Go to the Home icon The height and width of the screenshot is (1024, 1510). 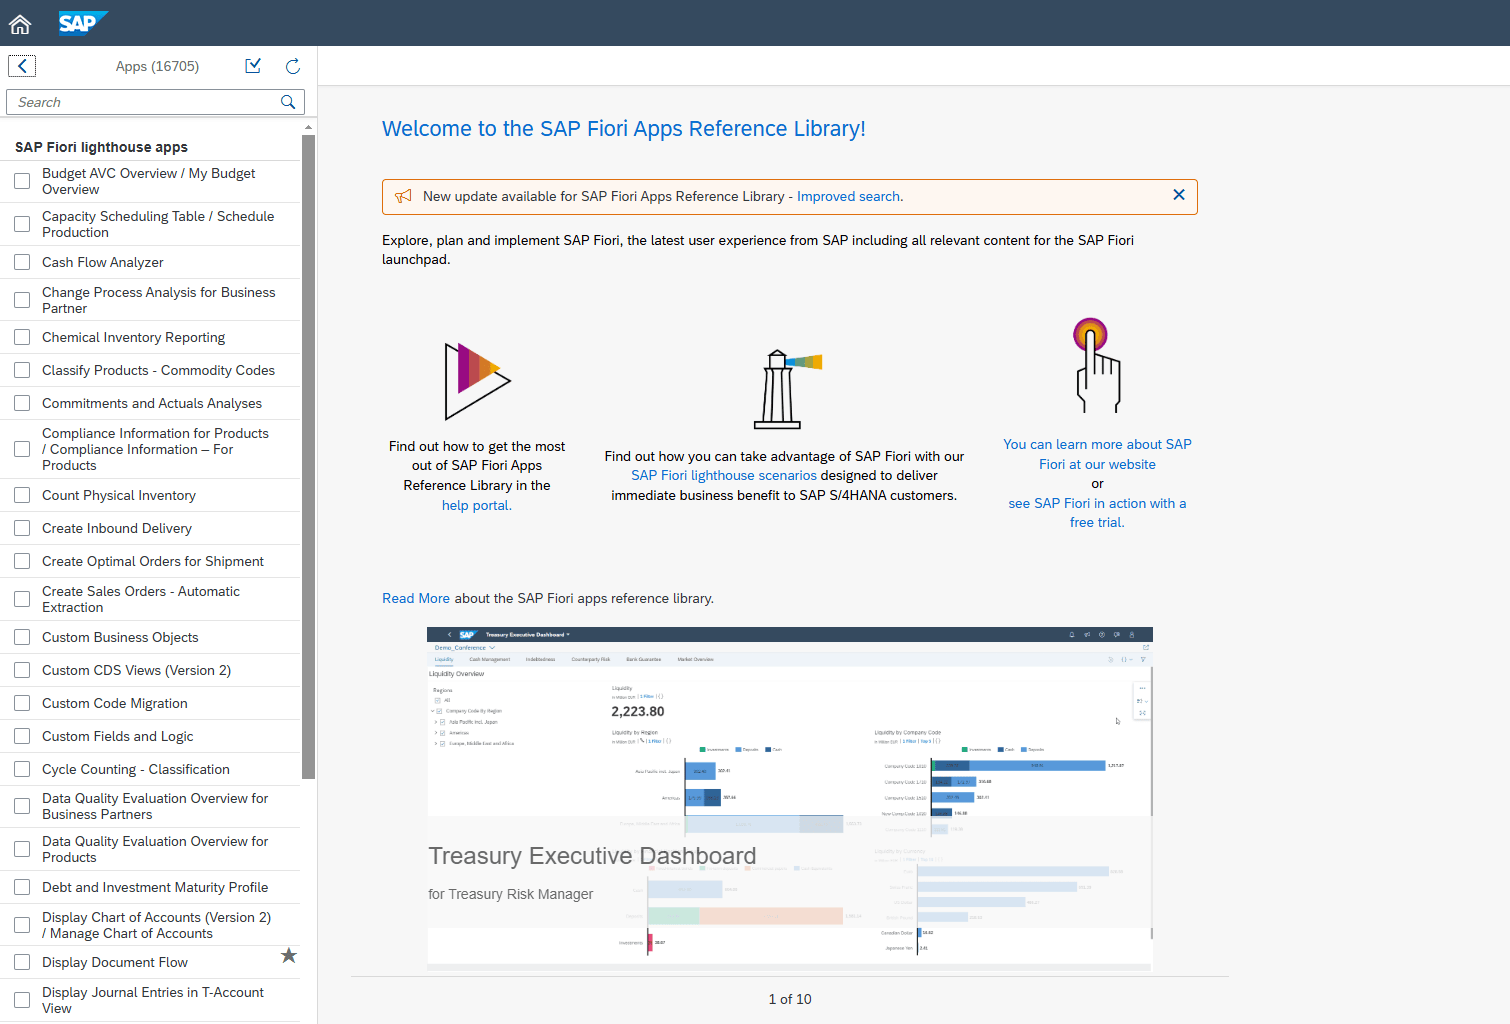20,23
